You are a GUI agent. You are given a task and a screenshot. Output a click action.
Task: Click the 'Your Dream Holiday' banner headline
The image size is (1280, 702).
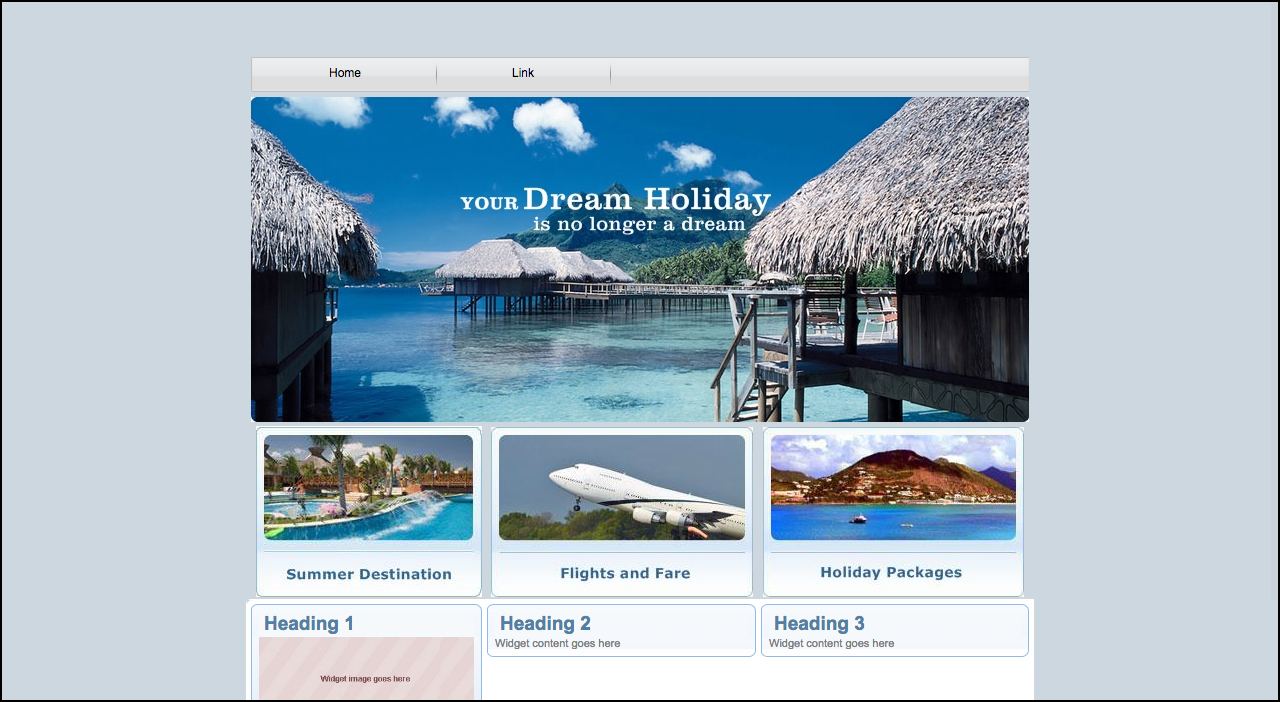click(x=615, y=199)
